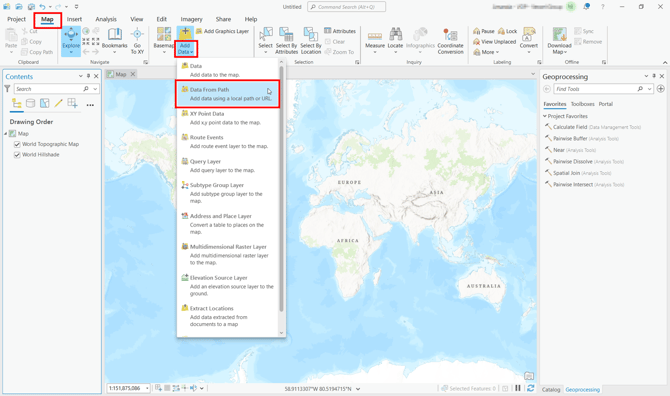Switch to Catalog pane tab
The width and height of the screenshot is (670, 396).
(x=551, y=390)
